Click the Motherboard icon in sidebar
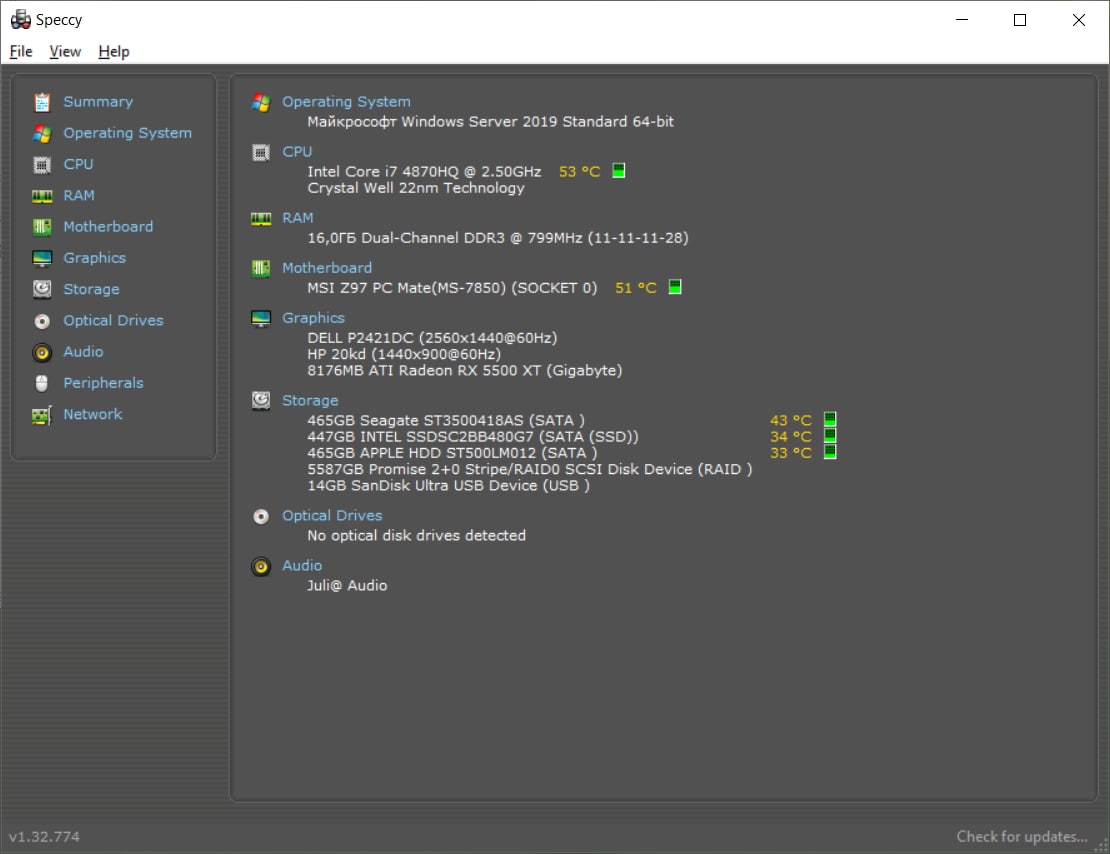1110x854 pixels. pyautogui.click(x=42, y=227)
